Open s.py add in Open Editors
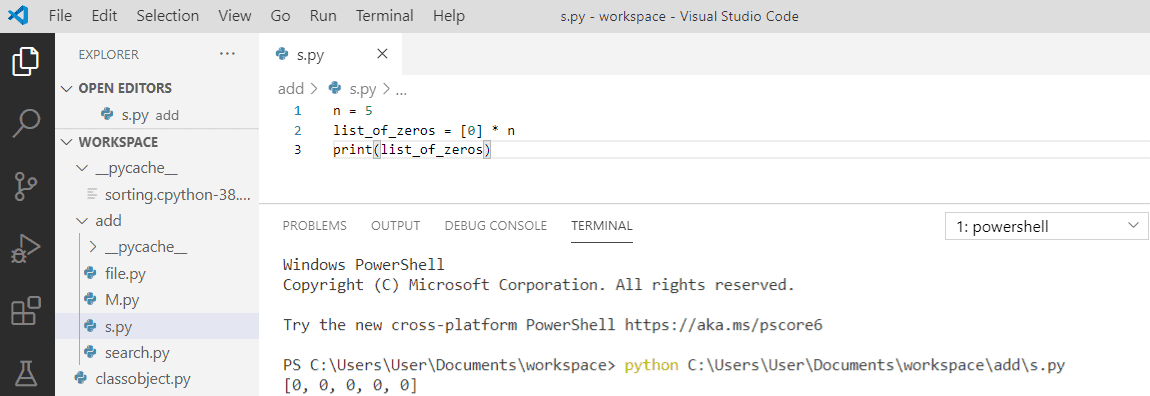 click(157, 115)
